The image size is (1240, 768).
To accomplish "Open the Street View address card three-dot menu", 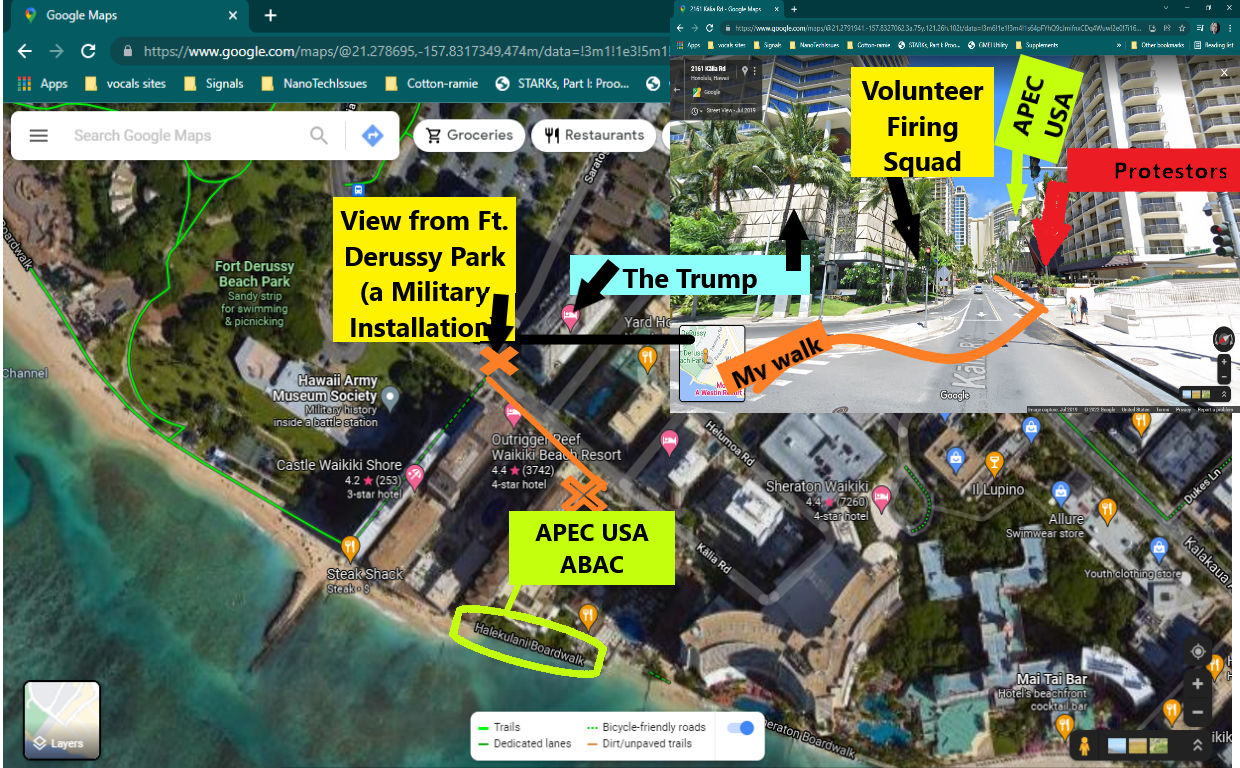I will 754,71.
